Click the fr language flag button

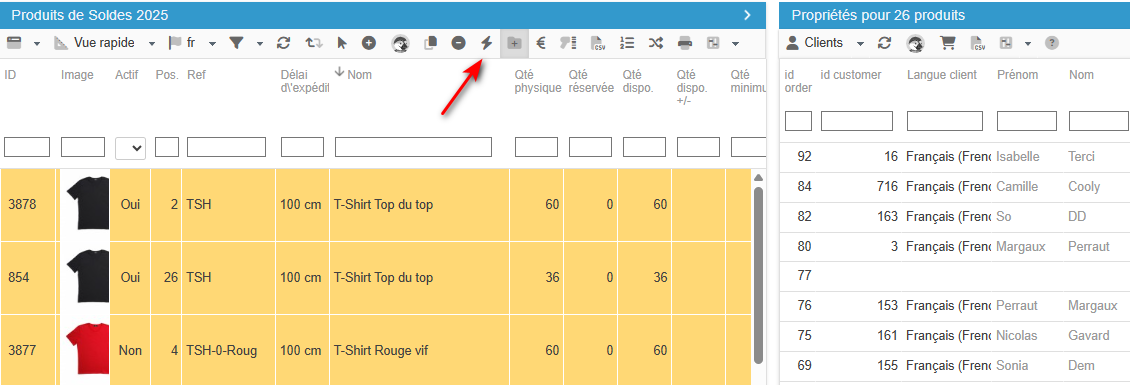pyautogui.click(x=182, y=43)
